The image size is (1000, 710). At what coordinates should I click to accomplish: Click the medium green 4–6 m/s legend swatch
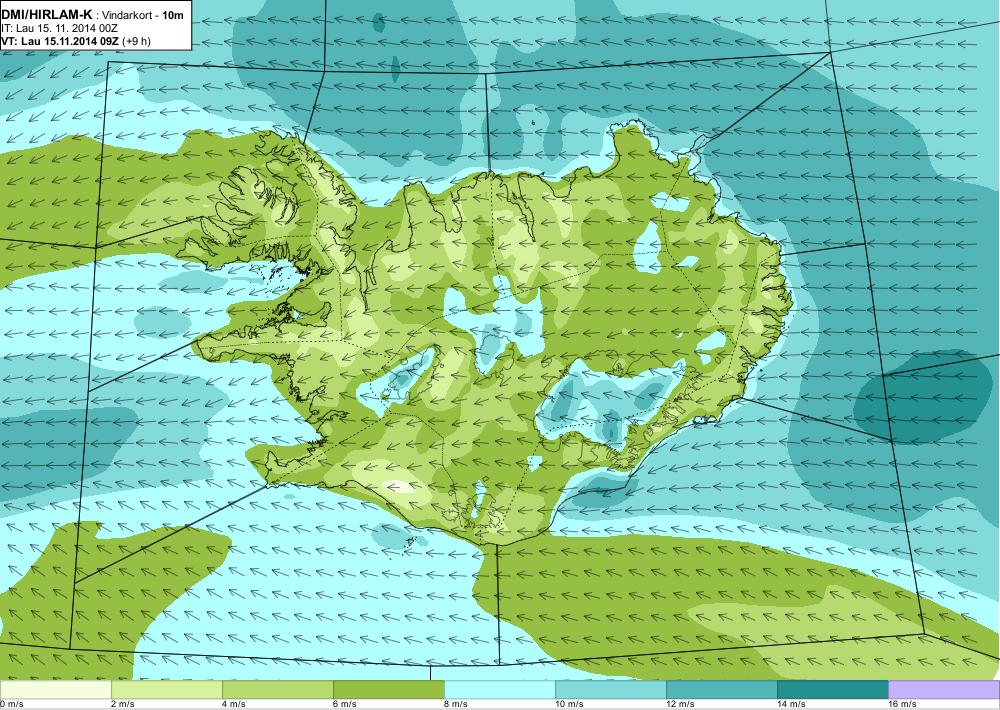(277, 690)
